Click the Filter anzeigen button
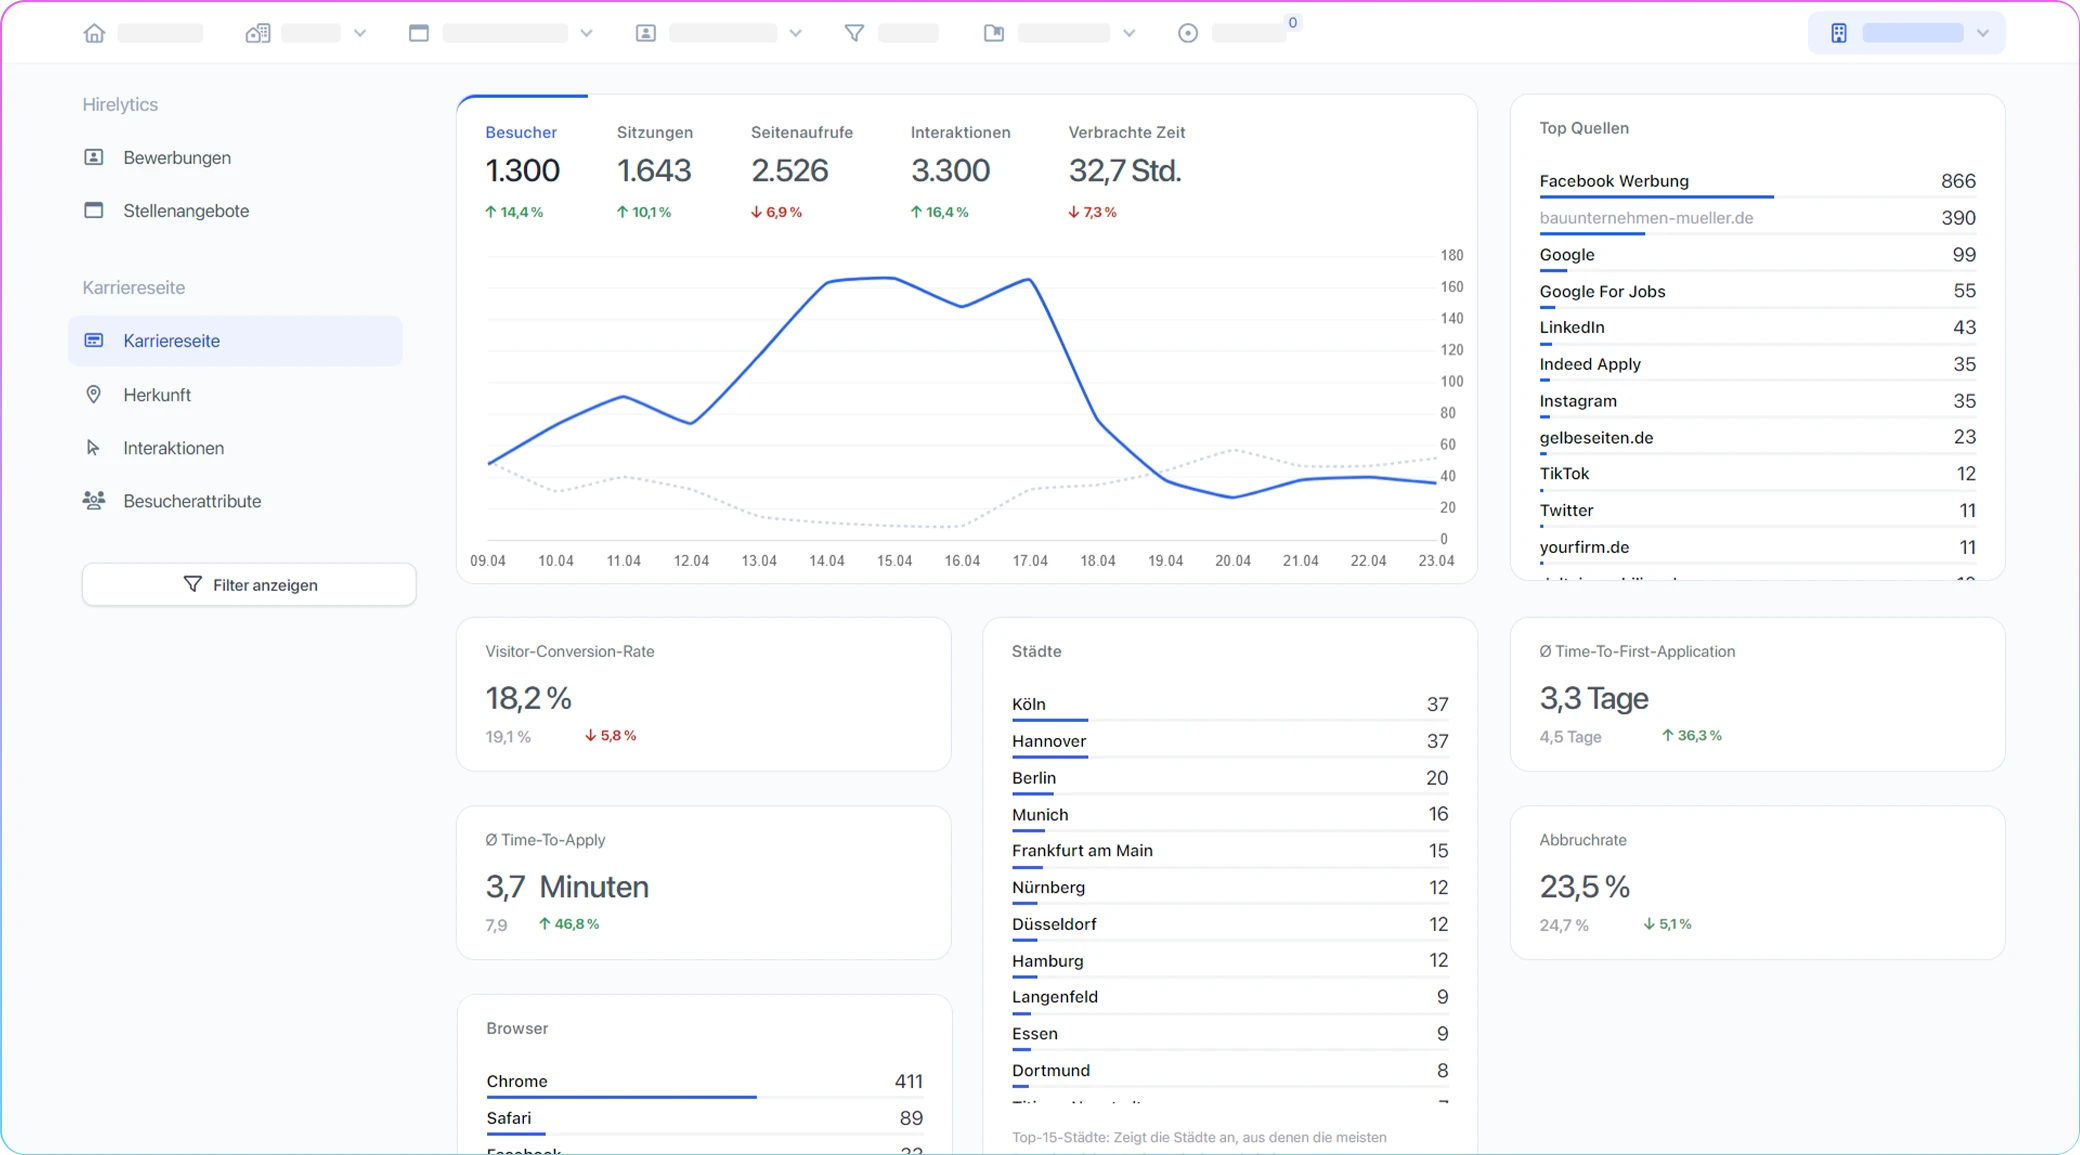The width and height of the screenshot is (2080, 1155). (x=249, y=584)
